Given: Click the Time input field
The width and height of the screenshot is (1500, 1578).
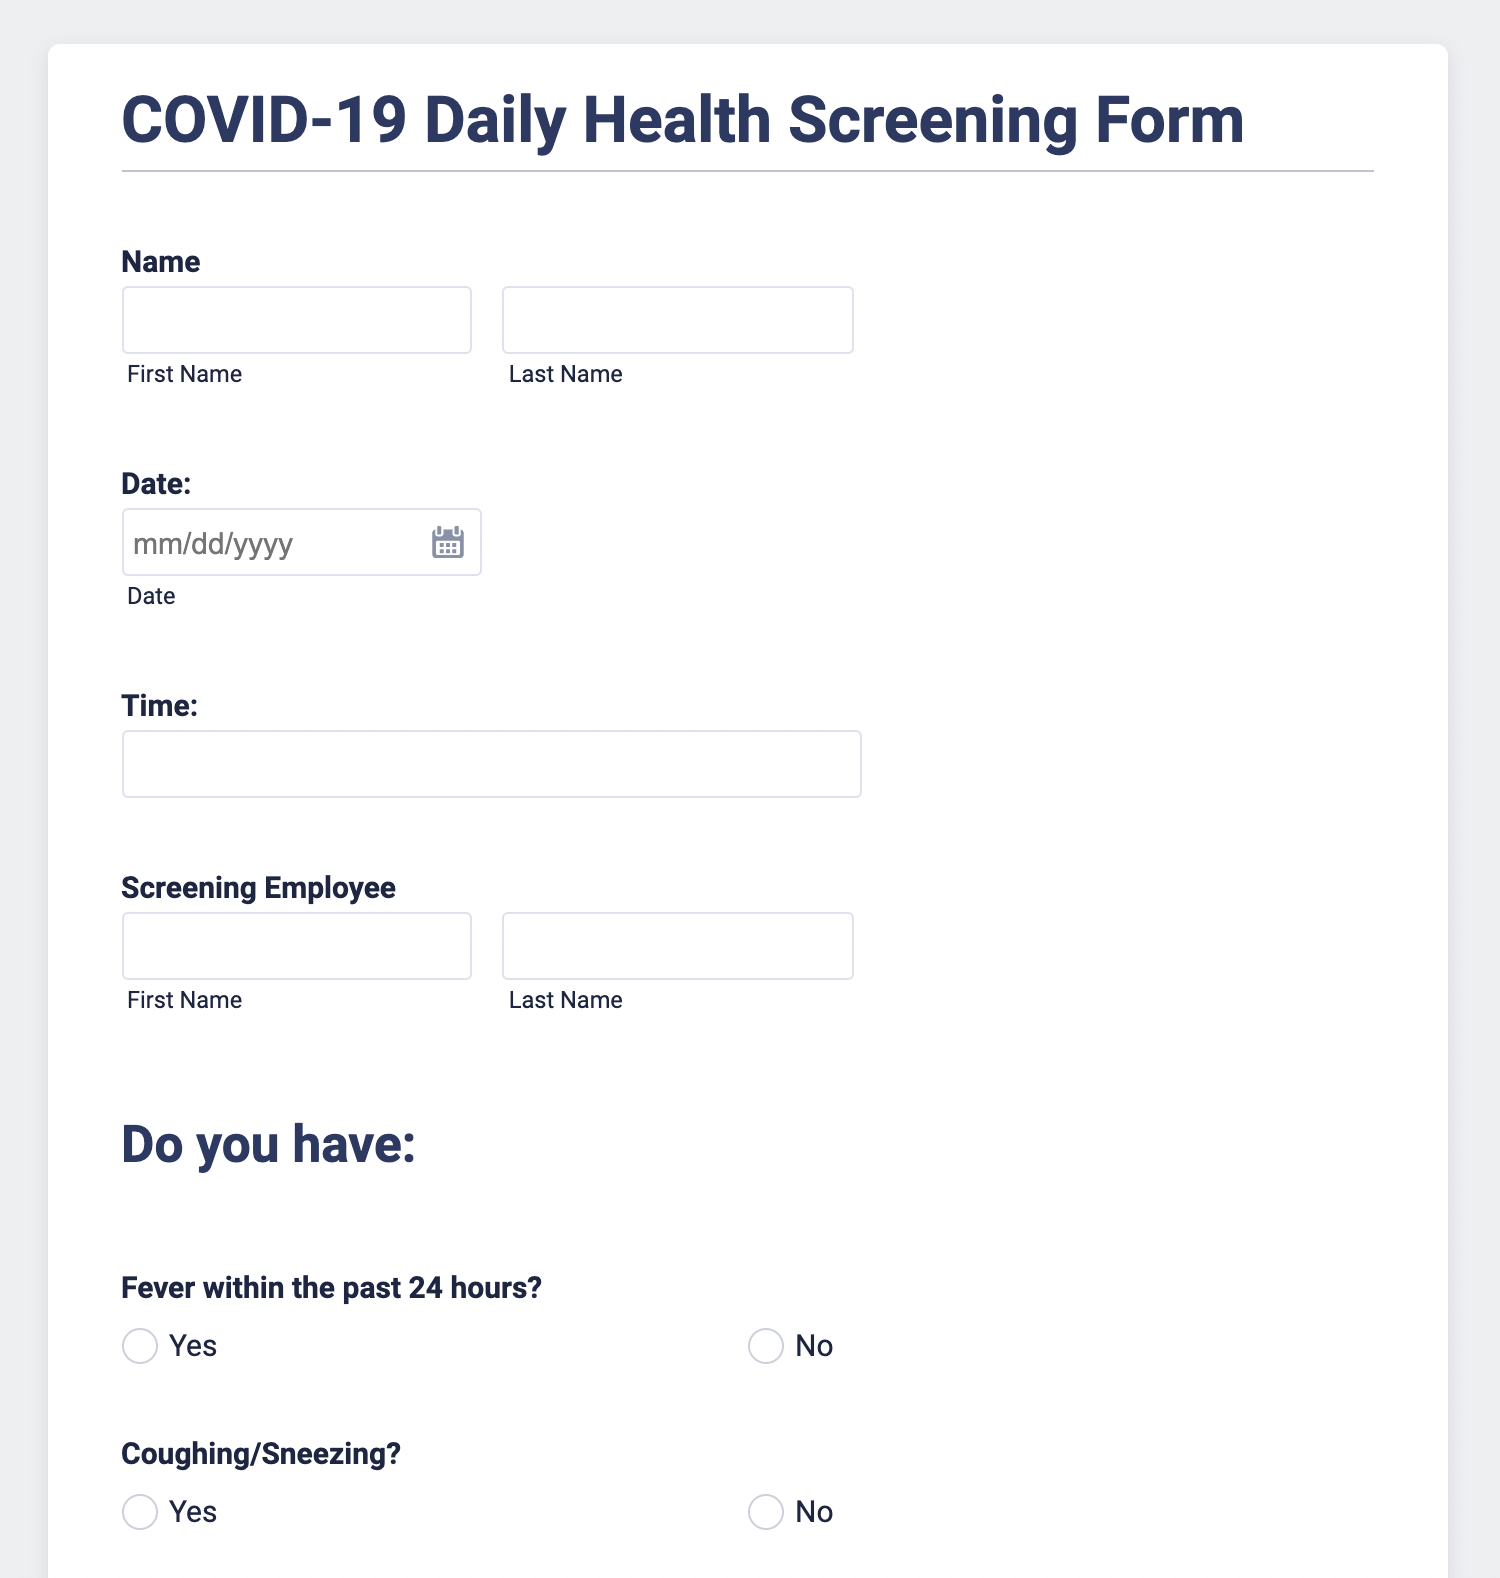Looking at the screenshot, I should (x=491, y=764).
